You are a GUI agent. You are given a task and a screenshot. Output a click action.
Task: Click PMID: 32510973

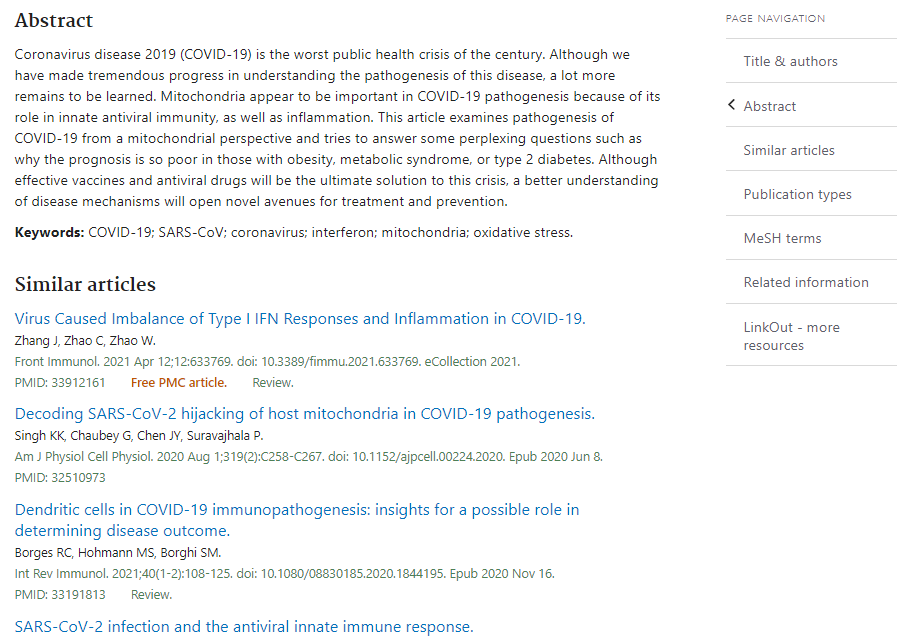point(60,478)
